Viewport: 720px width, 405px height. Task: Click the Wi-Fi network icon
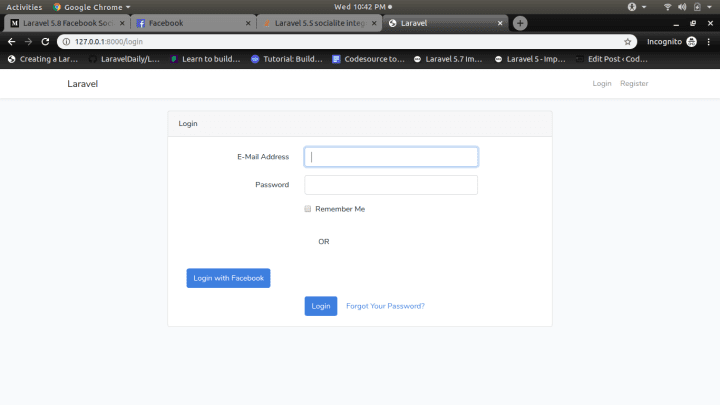667,6
